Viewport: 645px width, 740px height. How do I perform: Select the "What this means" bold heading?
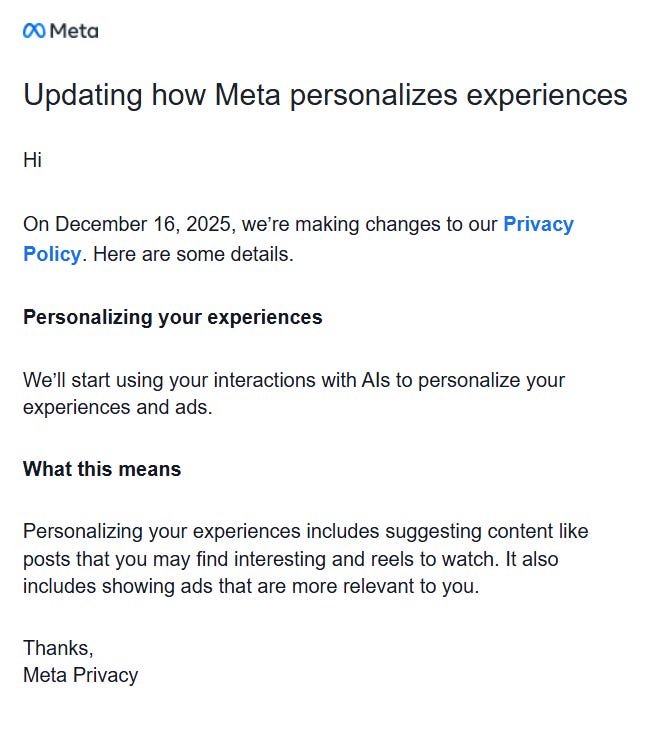[x=102, y=469]
